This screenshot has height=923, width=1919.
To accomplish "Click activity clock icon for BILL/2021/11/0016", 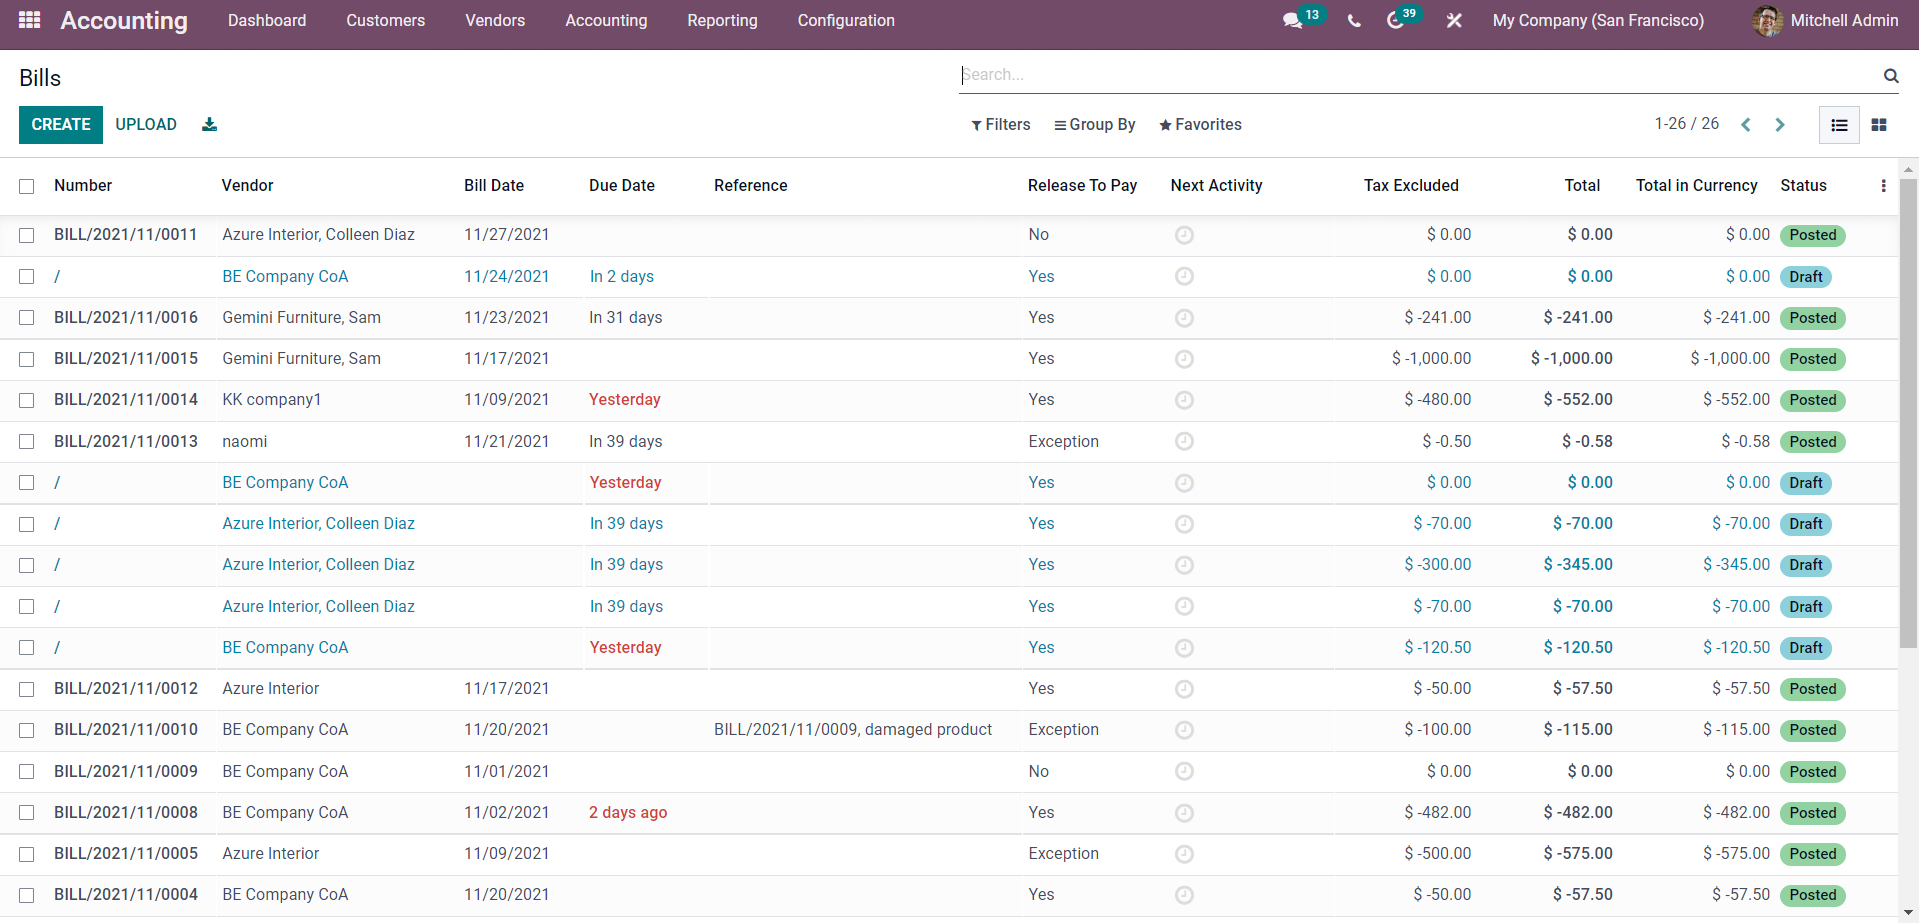I will (1184, 318).
